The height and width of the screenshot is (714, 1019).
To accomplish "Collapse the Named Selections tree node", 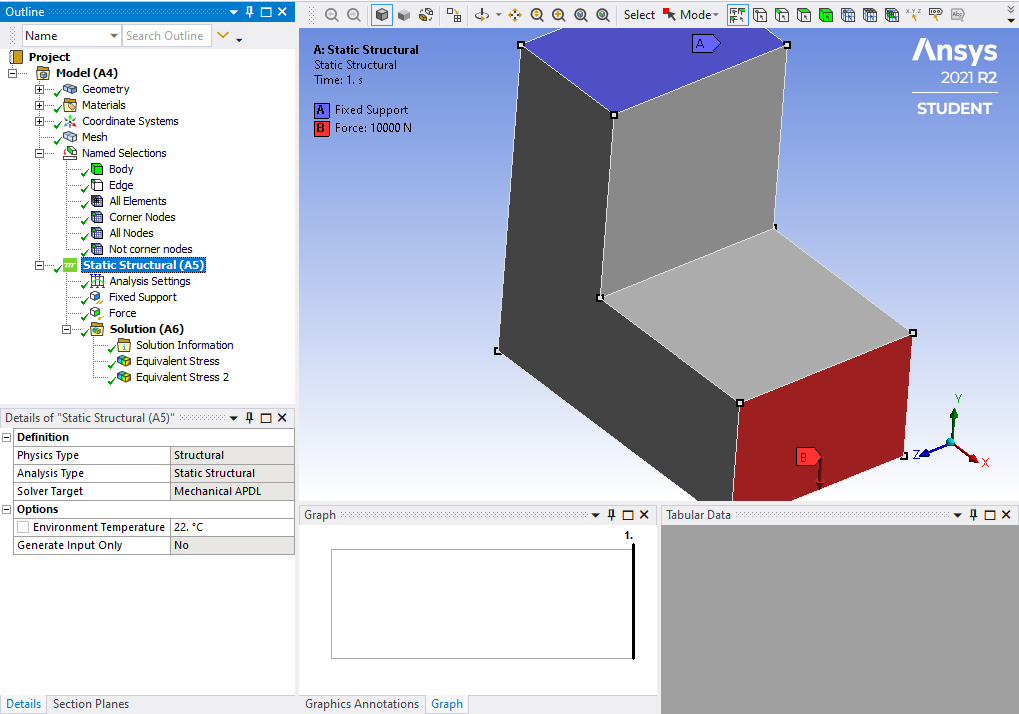I will (40, 153).
